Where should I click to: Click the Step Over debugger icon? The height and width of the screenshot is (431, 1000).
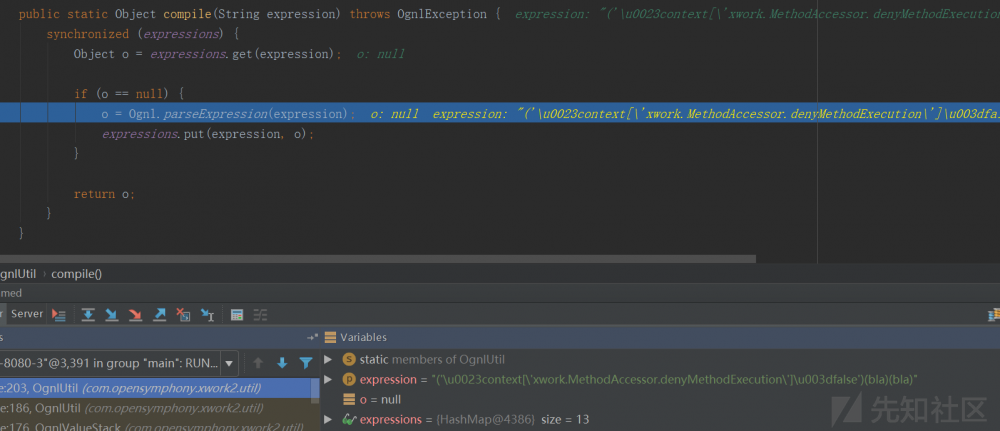point(88,314)
